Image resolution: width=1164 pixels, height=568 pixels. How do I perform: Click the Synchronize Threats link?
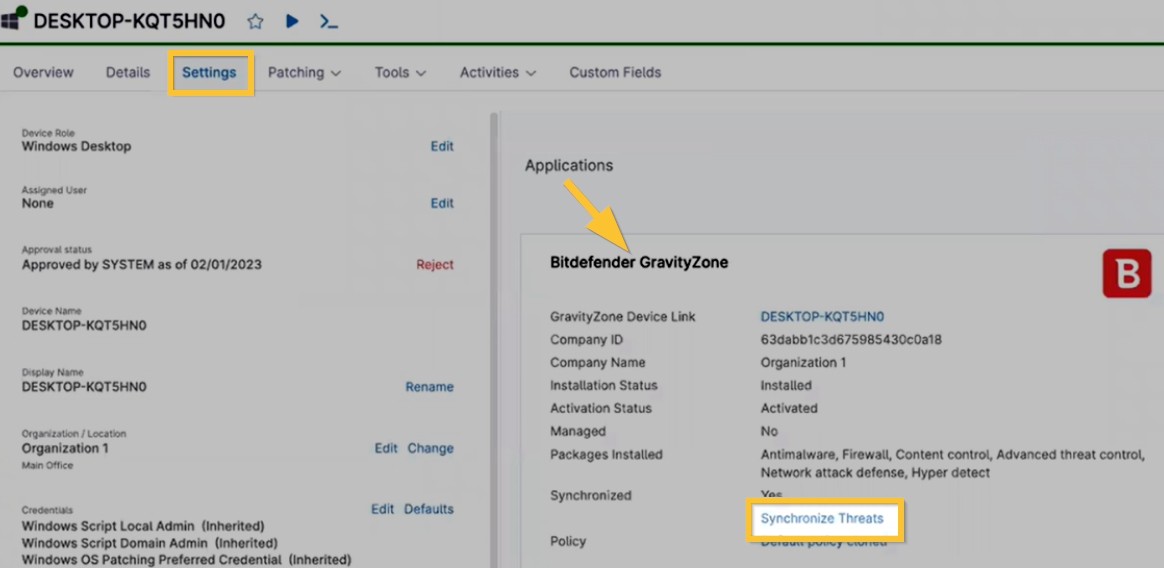coord(822,519)
